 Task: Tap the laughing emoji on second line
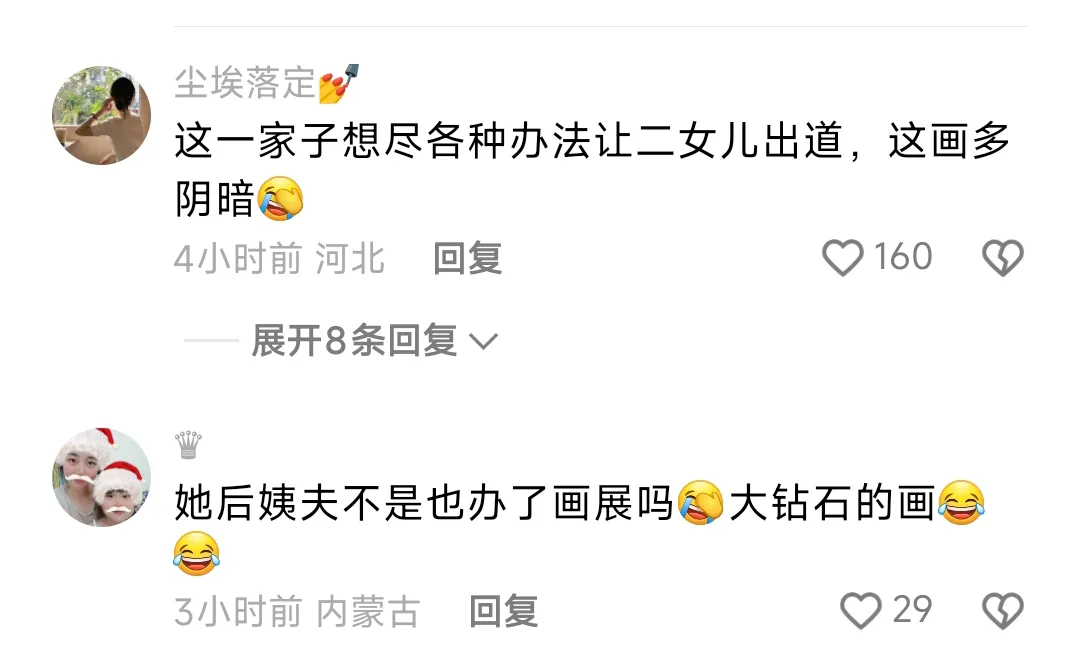196,553
